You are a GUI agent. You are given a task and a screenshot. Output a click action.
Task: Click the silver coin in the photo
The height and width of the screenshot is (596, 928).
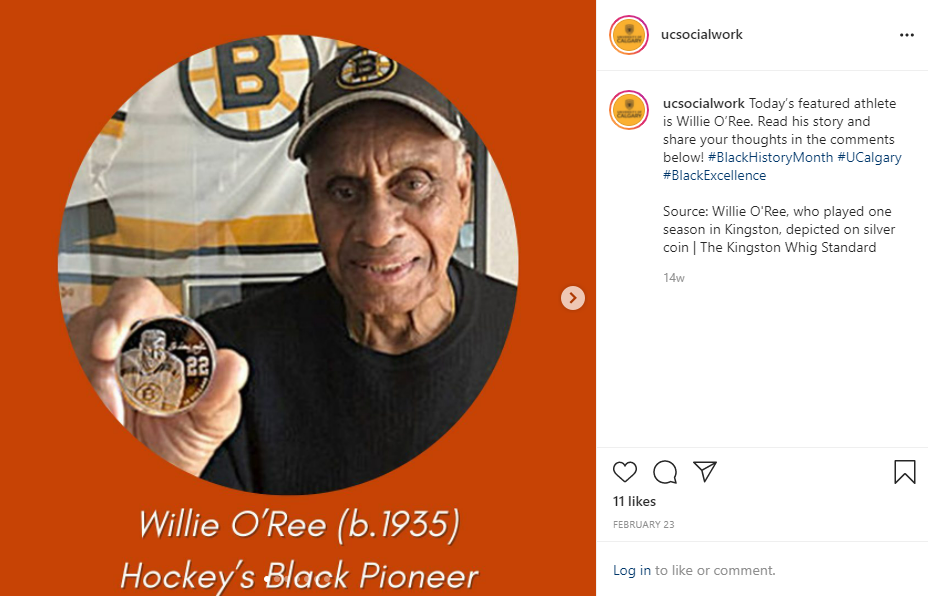coord(166,365)
